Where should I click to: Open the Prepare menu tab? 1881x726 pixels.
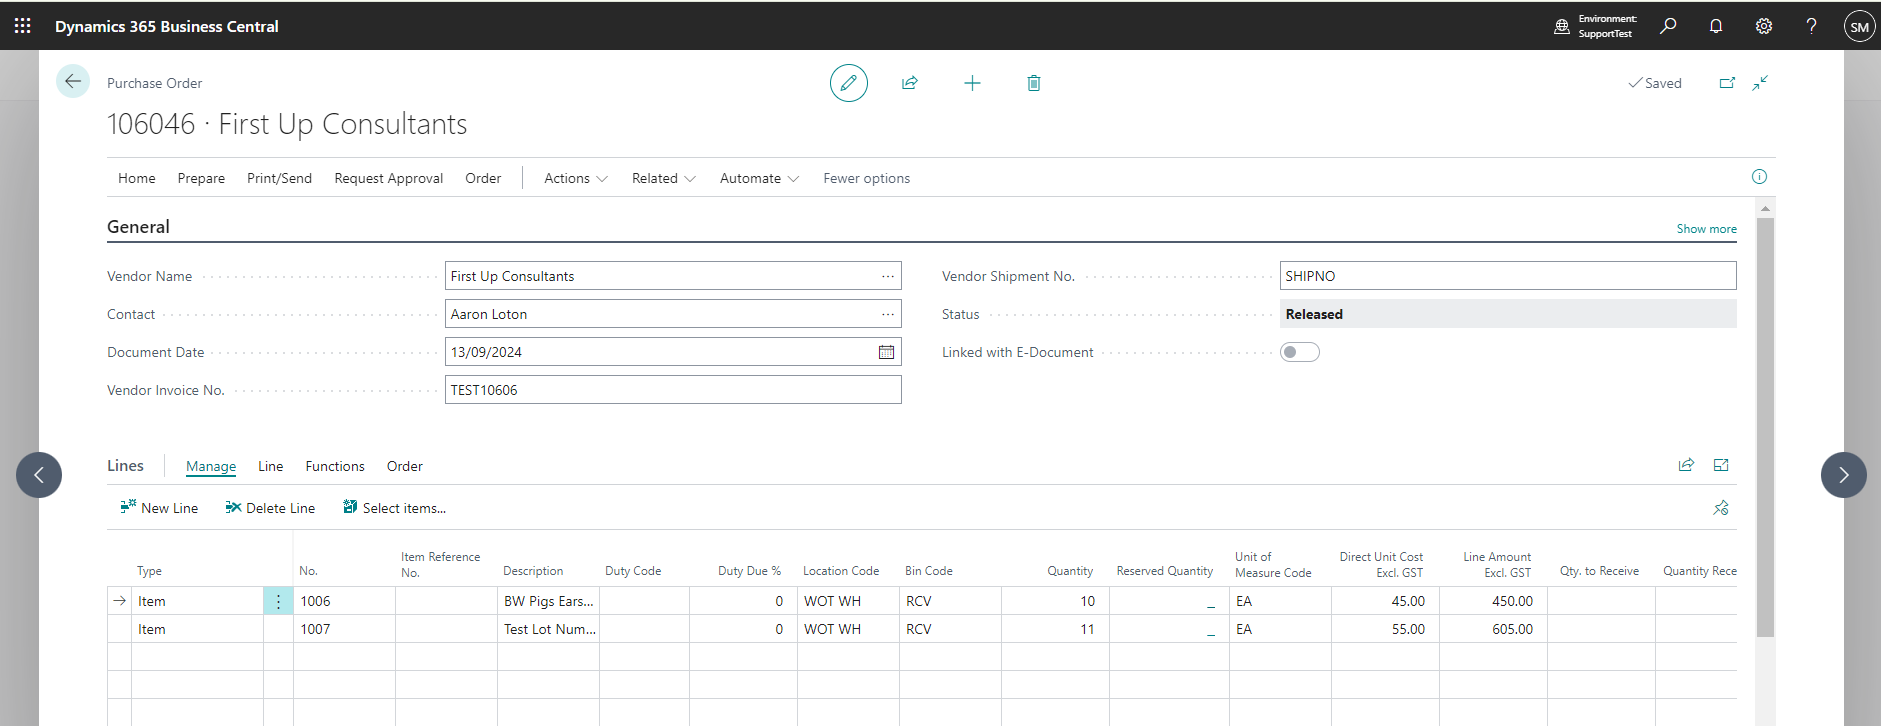tap(201, 178)
